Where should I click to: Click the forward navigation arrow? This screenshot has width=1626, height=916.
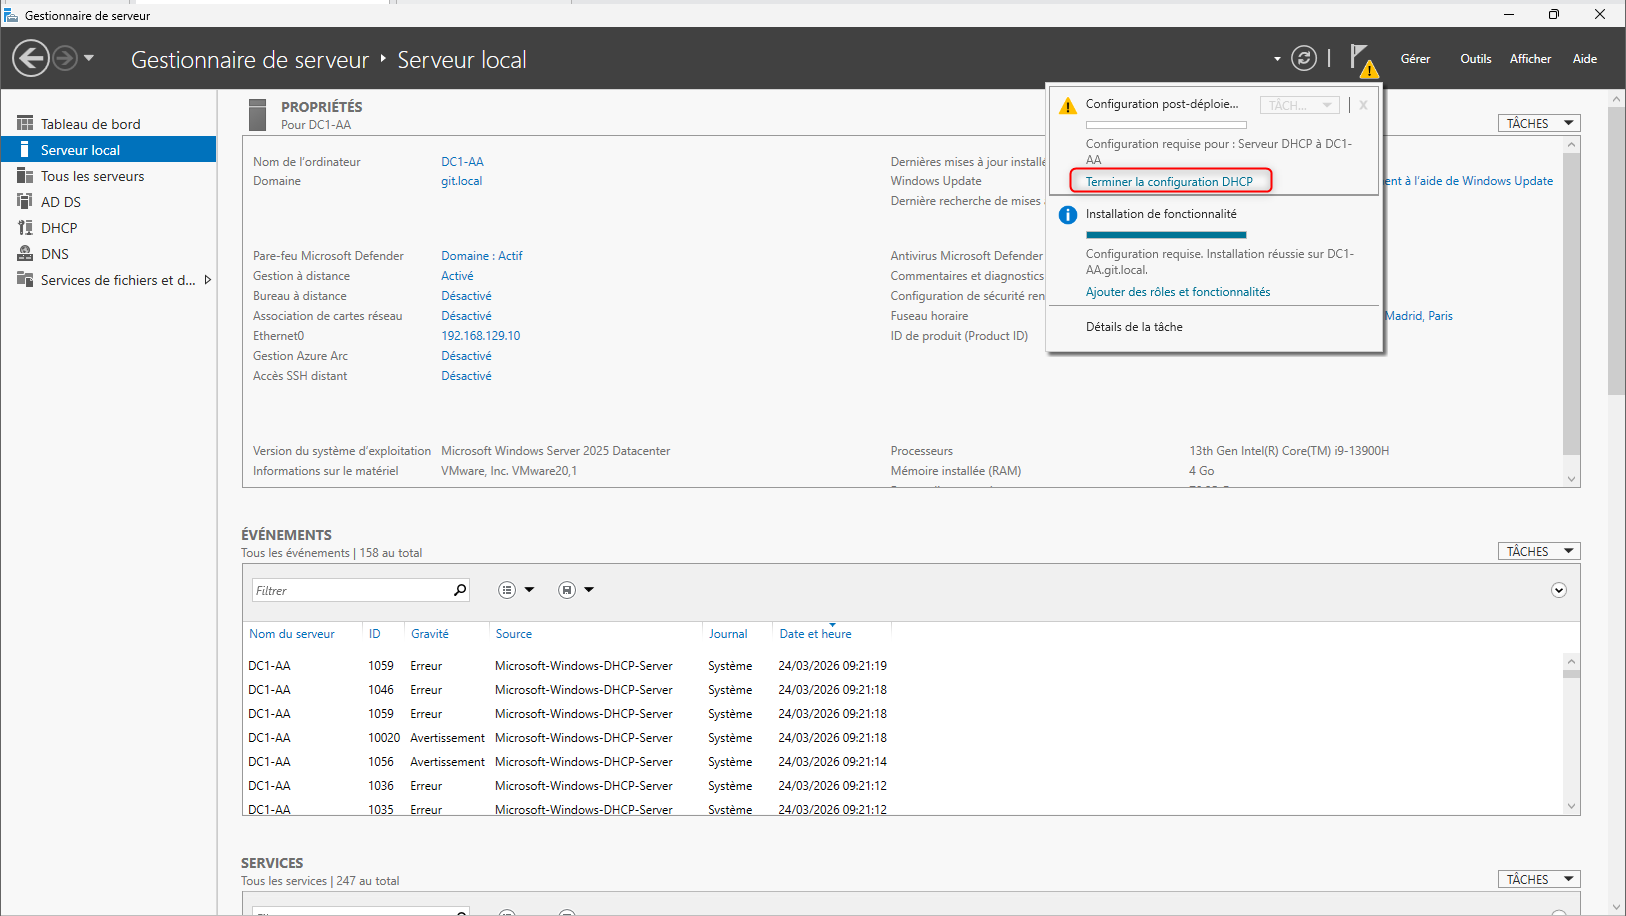[x=65, y=58]
